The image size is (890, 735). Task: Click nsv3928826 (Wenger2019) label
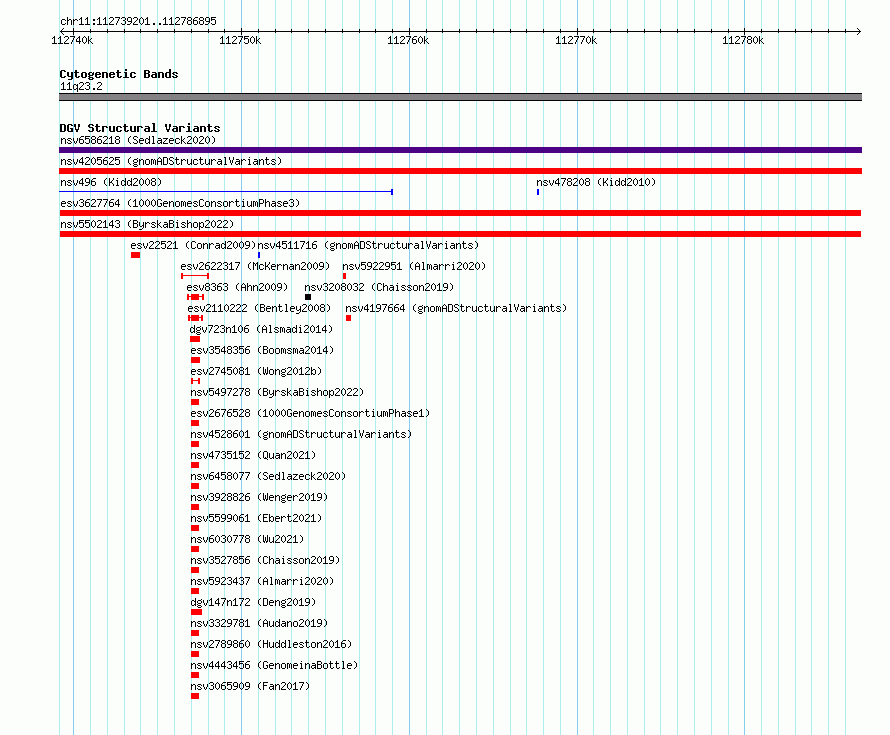[259, 497]
